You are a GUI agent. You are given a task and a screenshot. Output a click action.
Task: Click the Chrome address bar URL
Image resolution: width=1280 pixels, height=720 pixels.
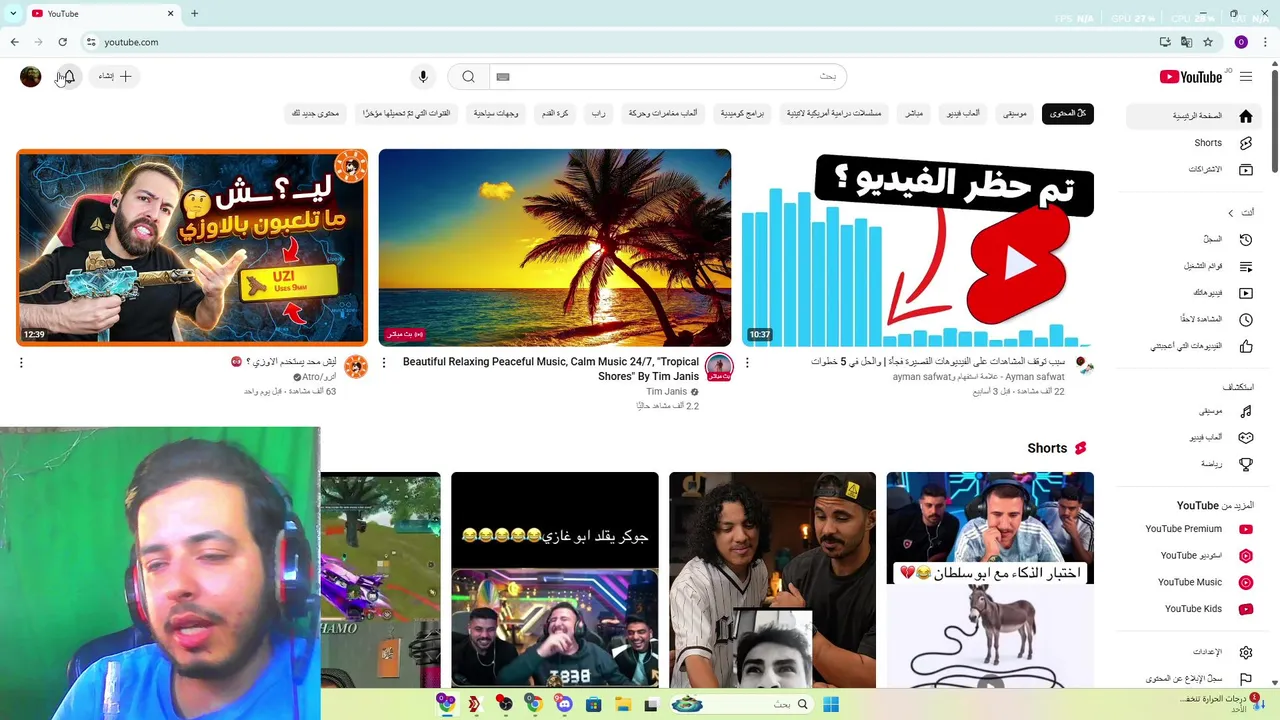[x=131, y=42]
